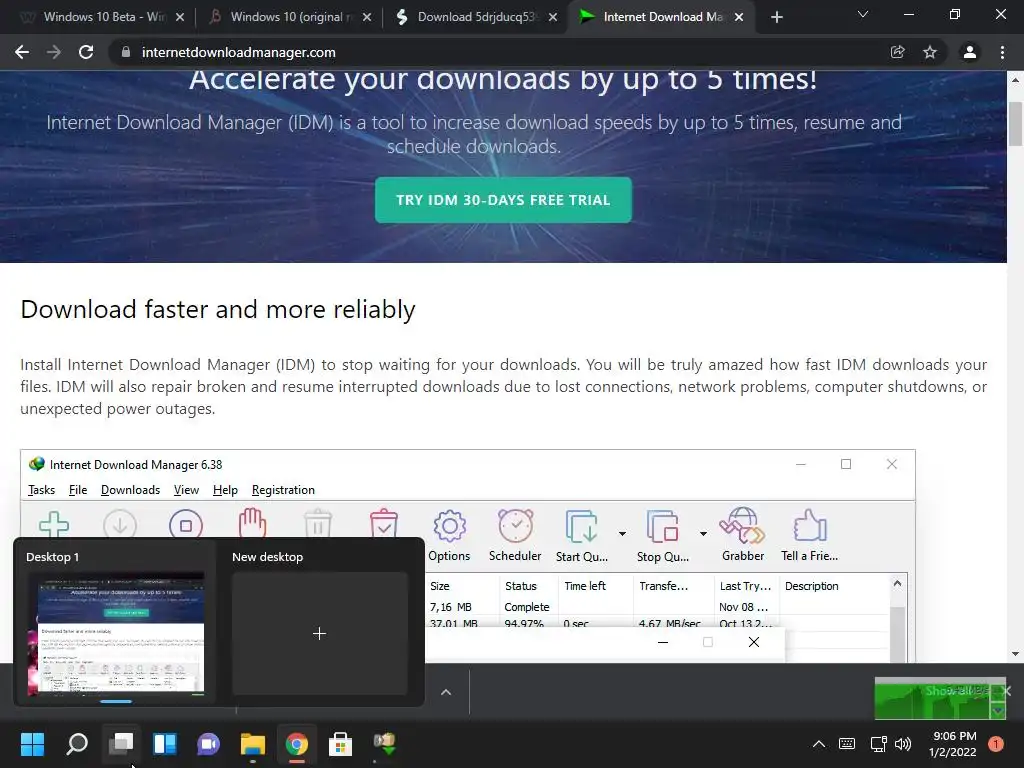Click IDM Tell a Friend thumbs-up icon

(810, 536)
